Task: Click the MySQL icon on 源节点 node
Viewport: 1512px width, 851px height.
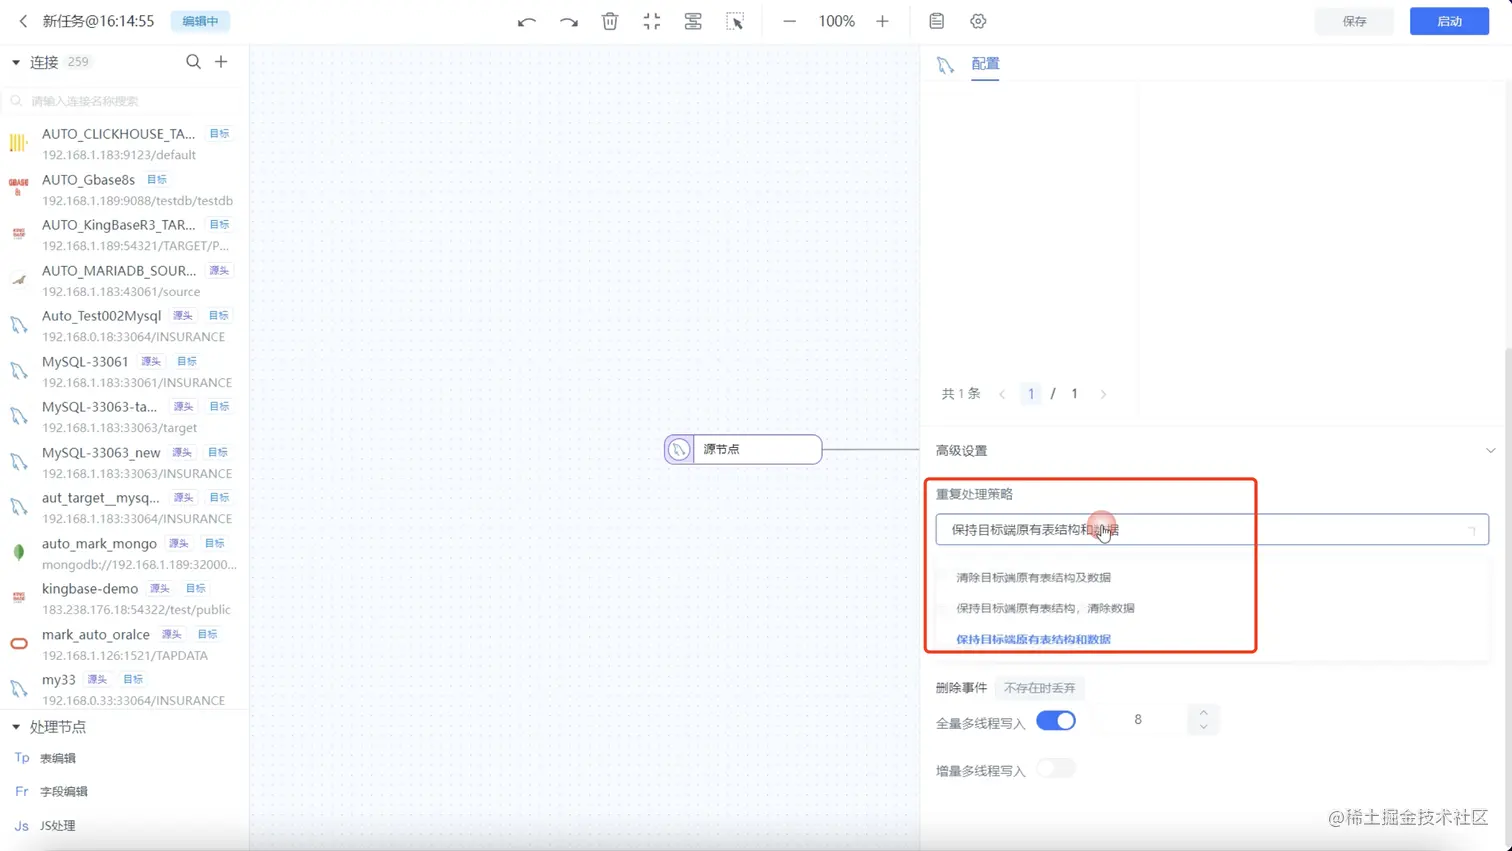Action: [679, 449]
